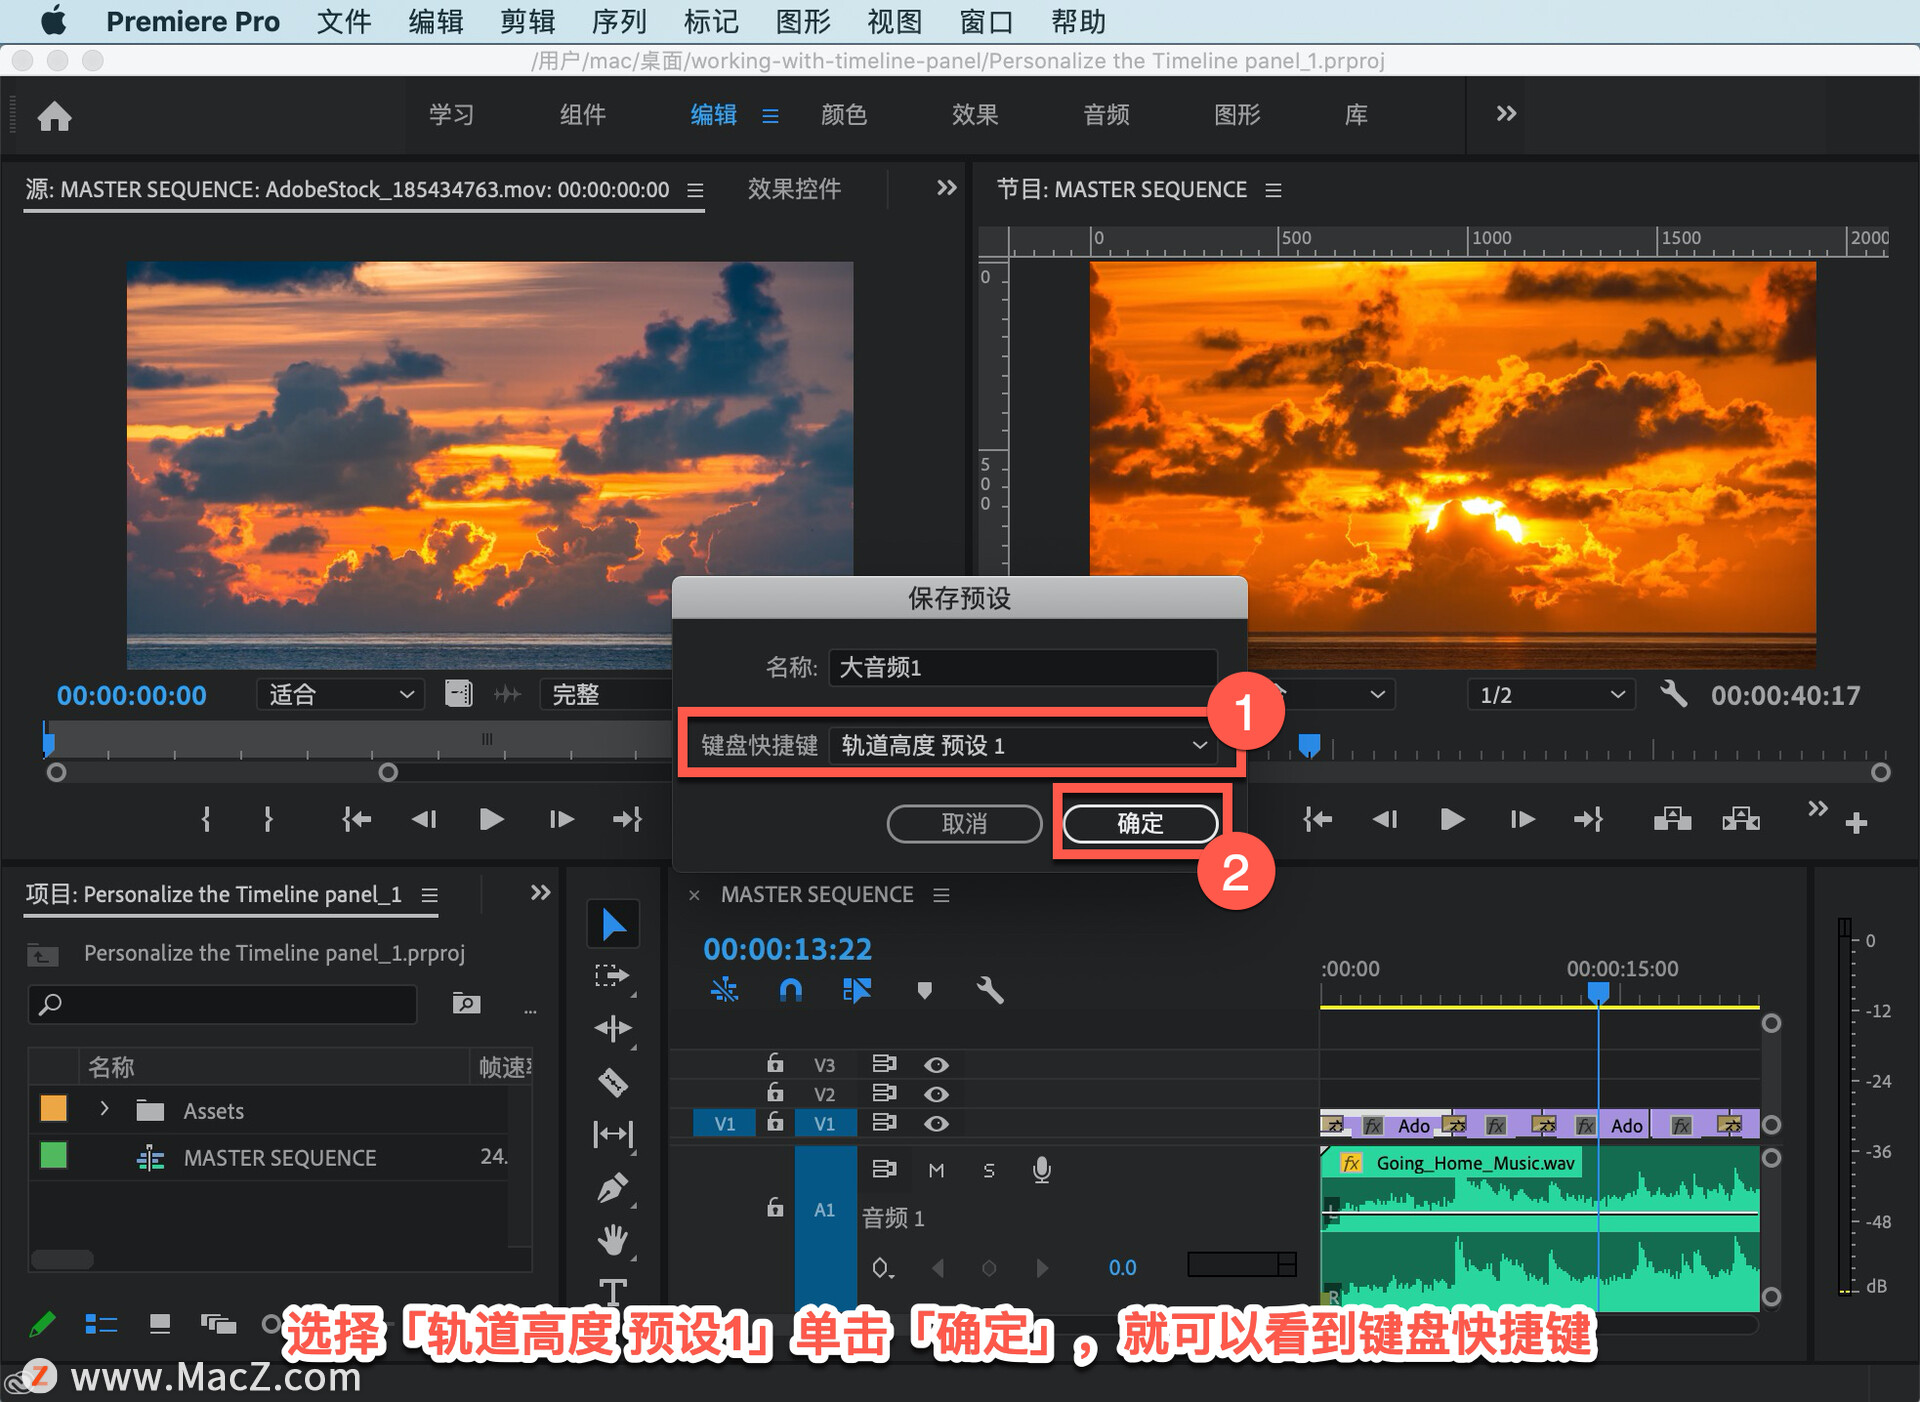The image size is (1920, 1402).
Task: Toggle lock on the V2 track
Action: [x=775, y=1093]
